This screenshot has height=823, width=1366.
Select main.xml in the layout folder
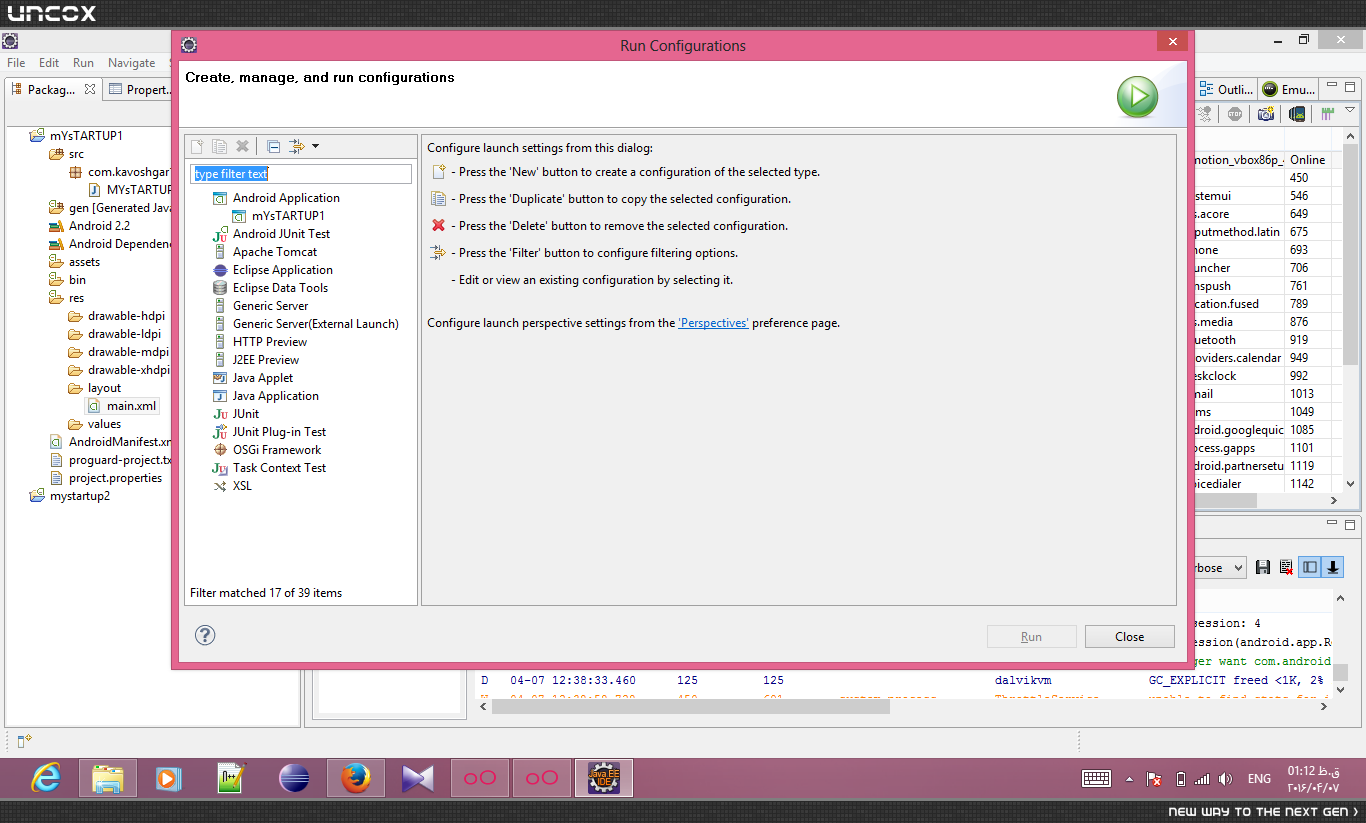pyautogui.click(x=123, y=406)
